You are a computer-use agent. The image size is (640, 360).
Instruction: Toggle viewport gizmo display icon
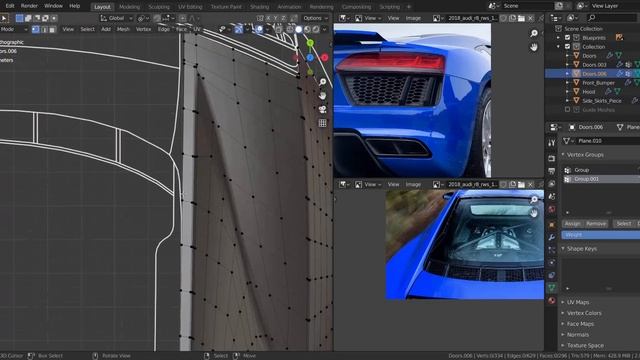pyautogui.click(x=239, y=29)
